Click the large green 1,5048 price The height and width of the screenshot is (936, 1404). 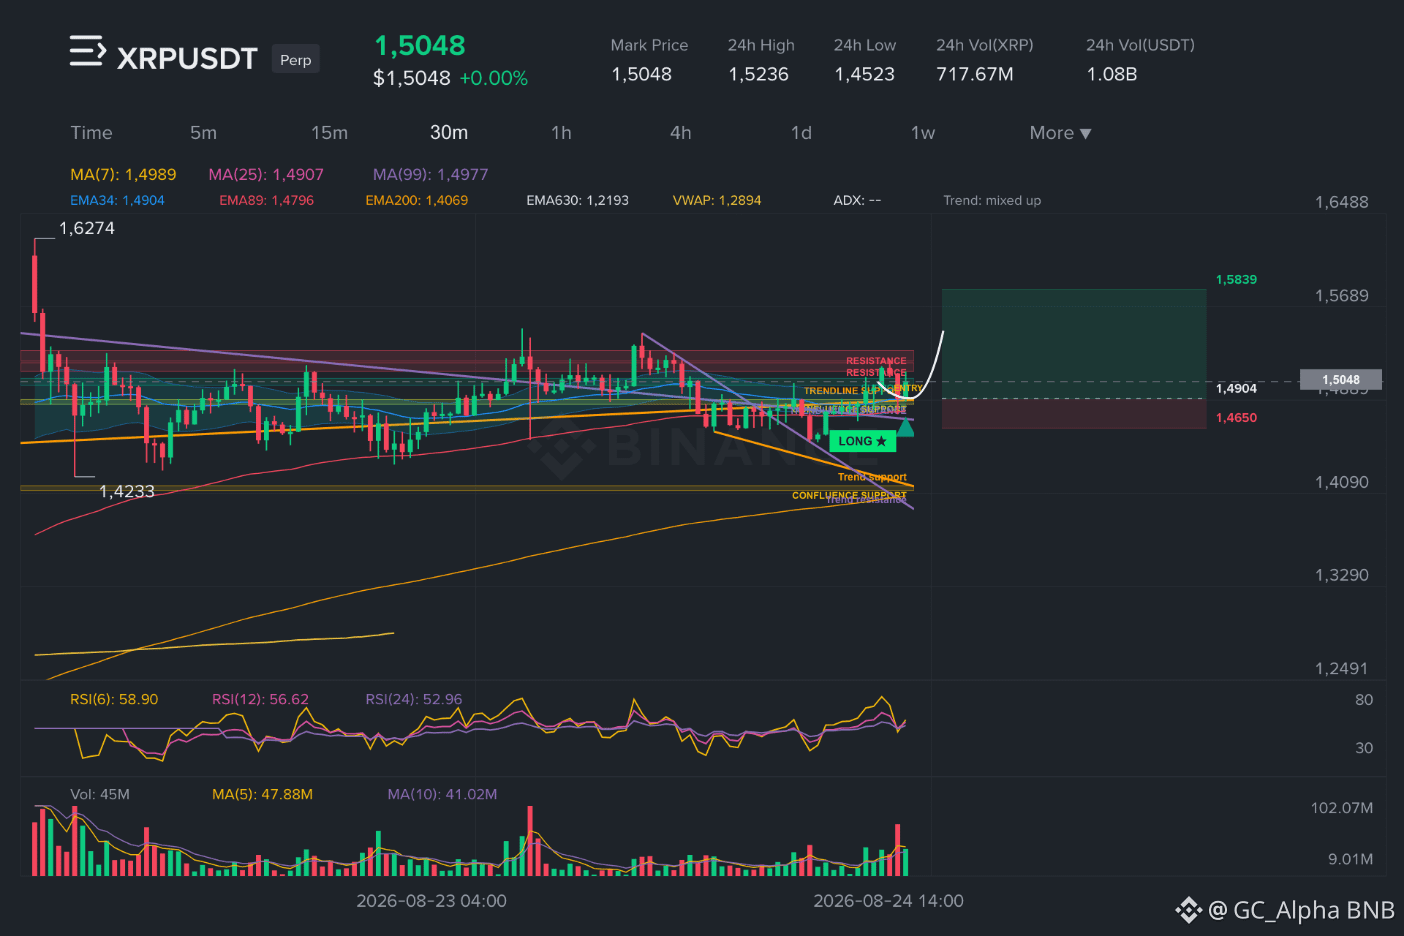coord(420,45)
